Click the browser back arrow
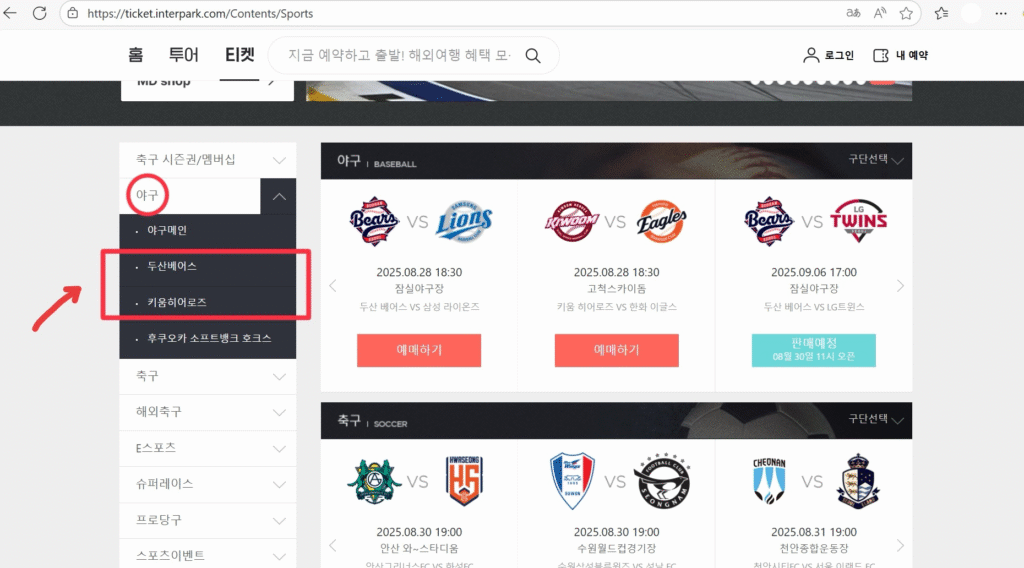 pos(11,13)
